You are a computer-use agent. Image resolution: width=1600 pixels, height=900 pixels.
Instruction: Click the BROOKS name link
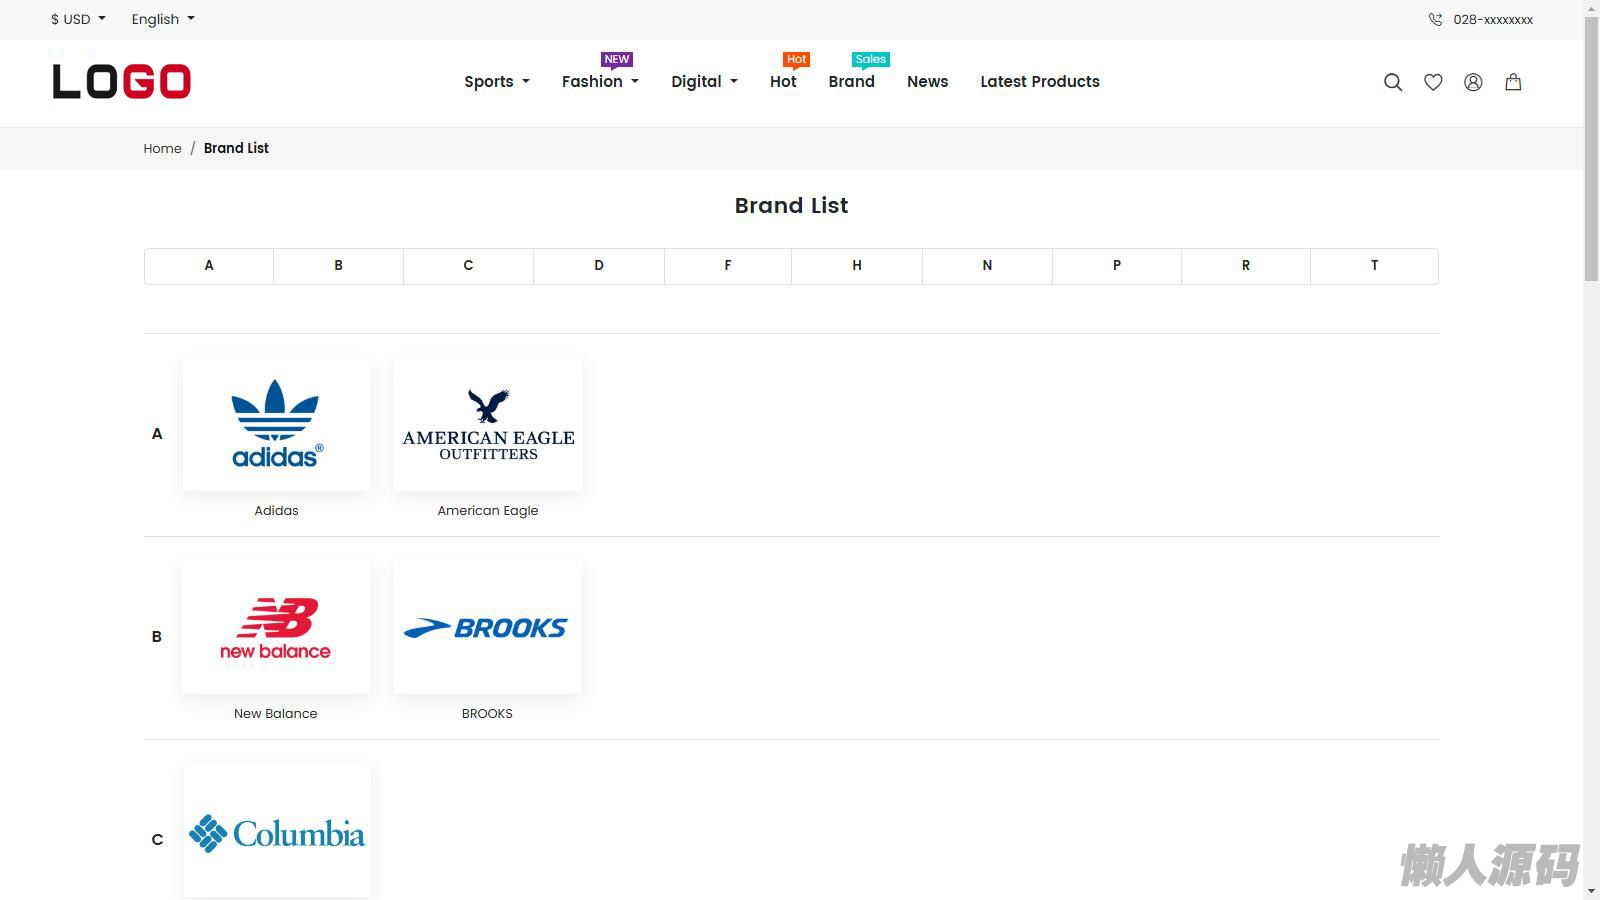point(487,713)
